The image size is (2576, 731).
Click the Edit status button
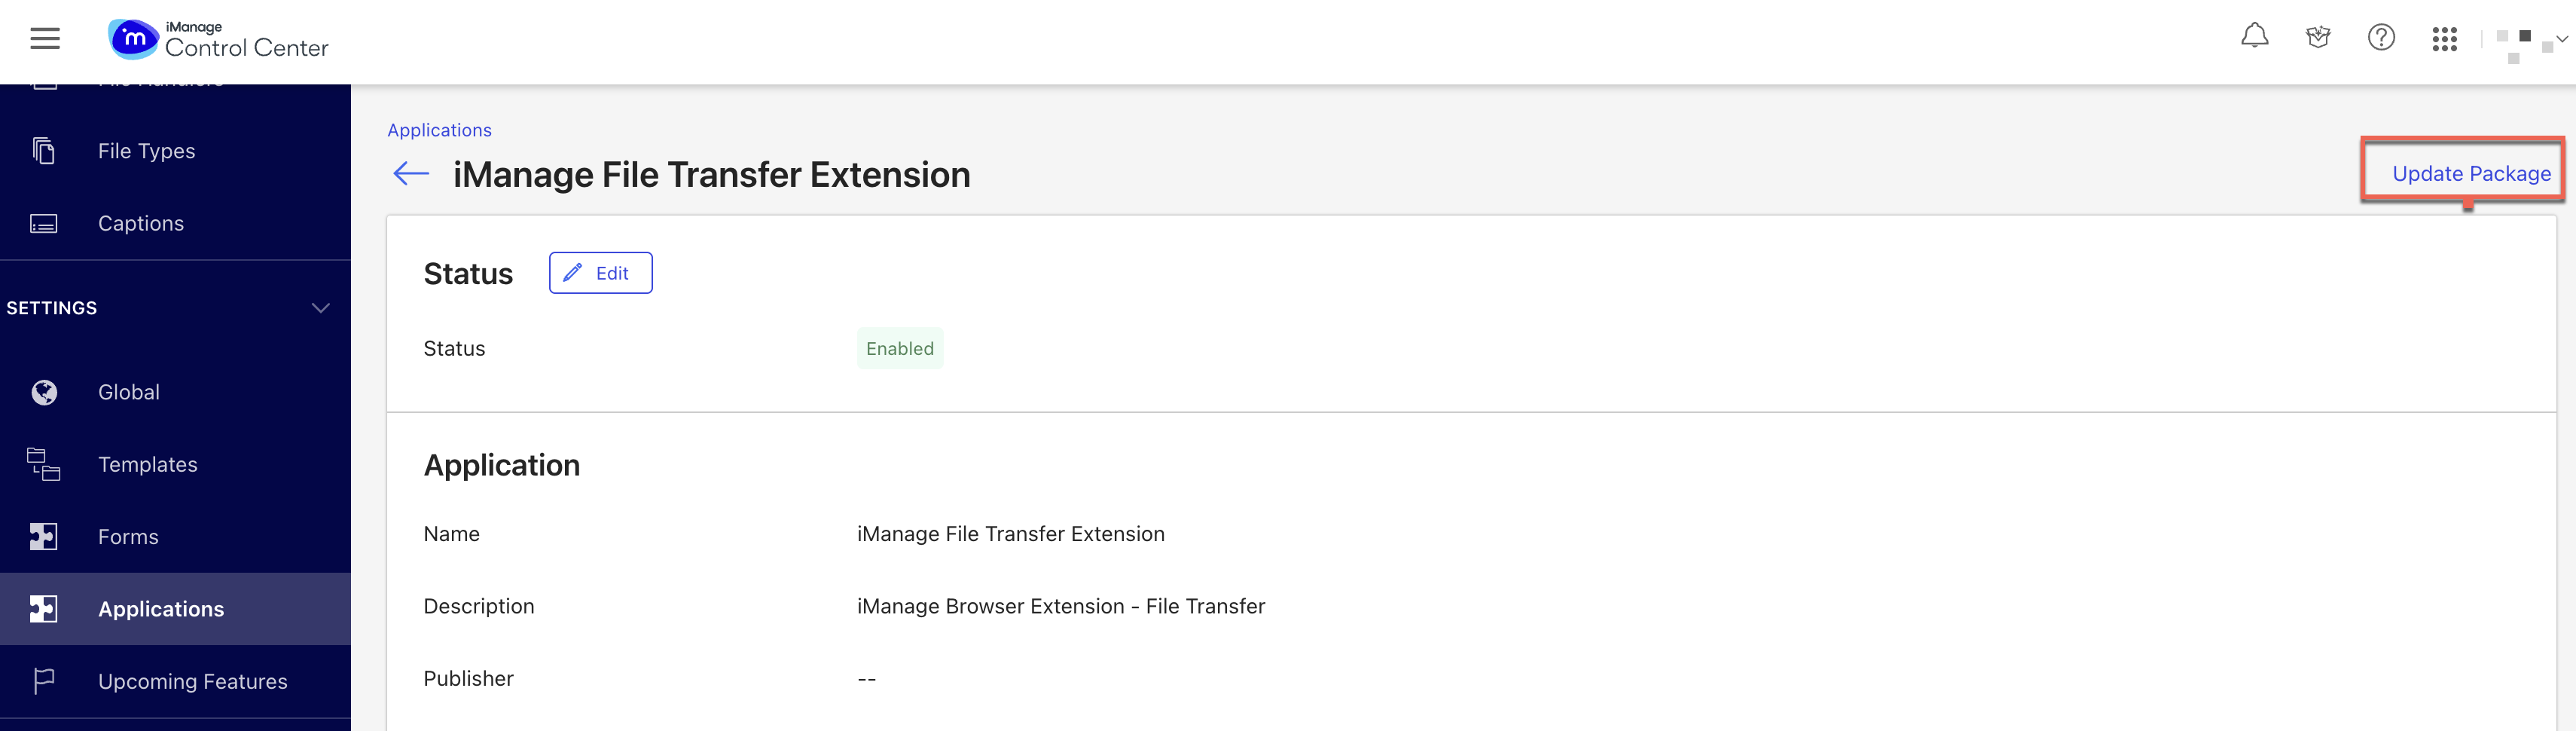tap(600, 273)
